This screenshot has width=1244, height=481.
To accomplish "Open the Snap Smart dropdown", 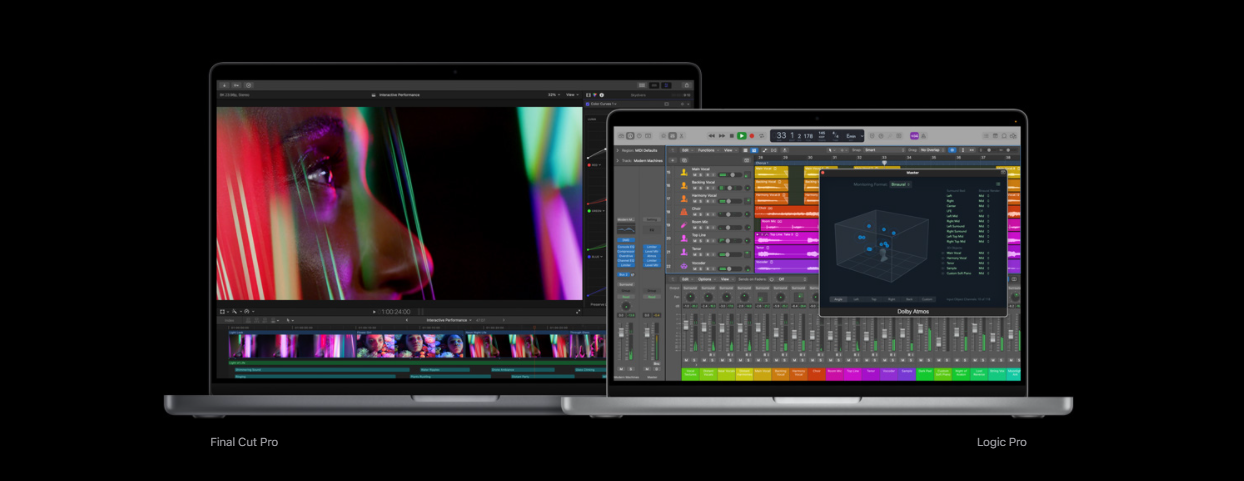I will 883,150.
